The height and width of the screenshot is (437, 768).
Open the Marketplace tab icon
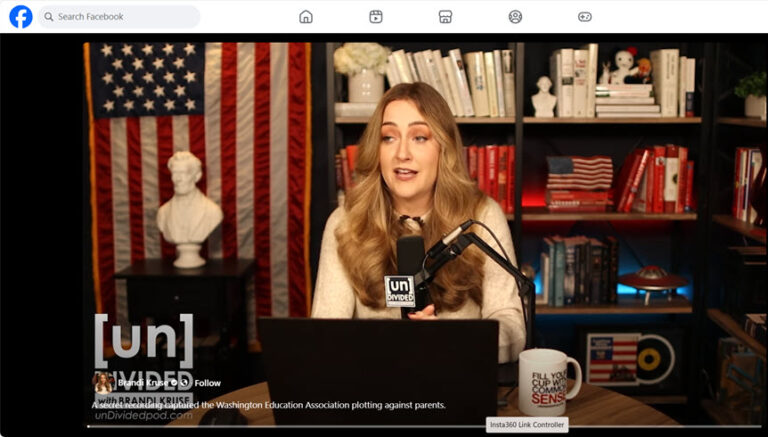(445, 17)
